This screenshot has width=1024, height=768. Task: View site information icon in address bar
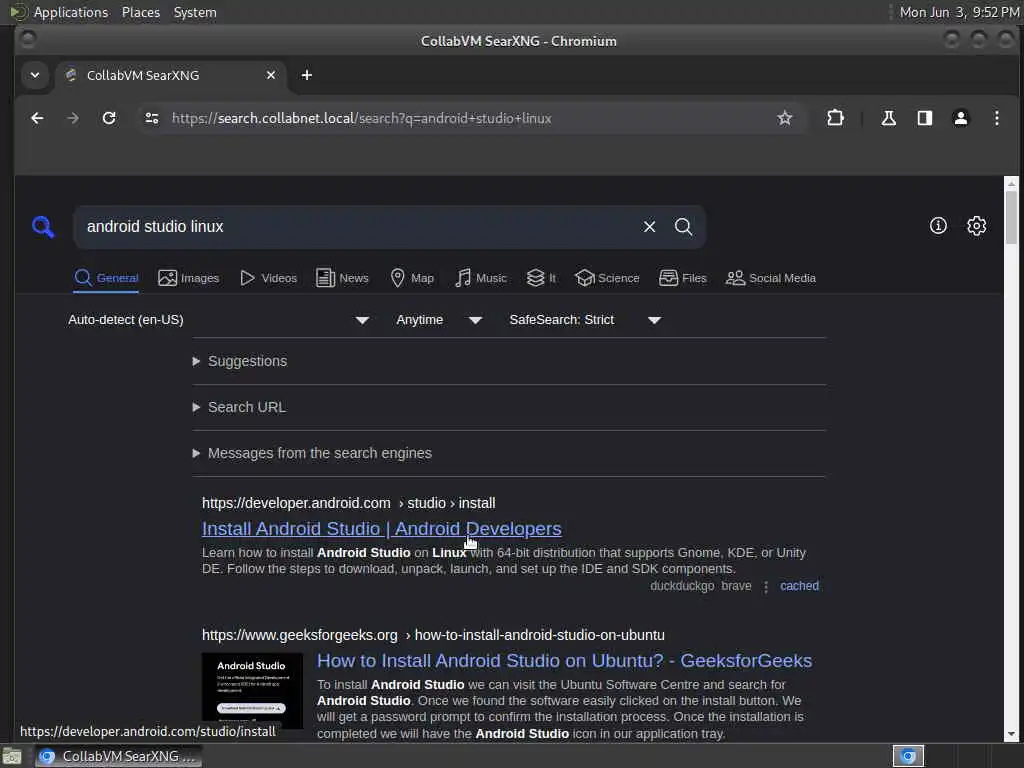(x=152, y=118)
